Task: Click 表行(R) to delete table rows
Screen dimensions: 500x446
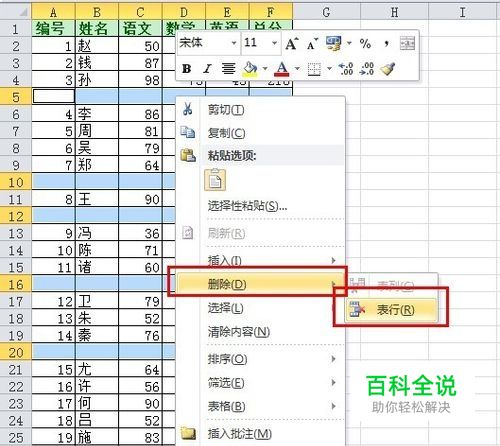Action: [391, 310]
